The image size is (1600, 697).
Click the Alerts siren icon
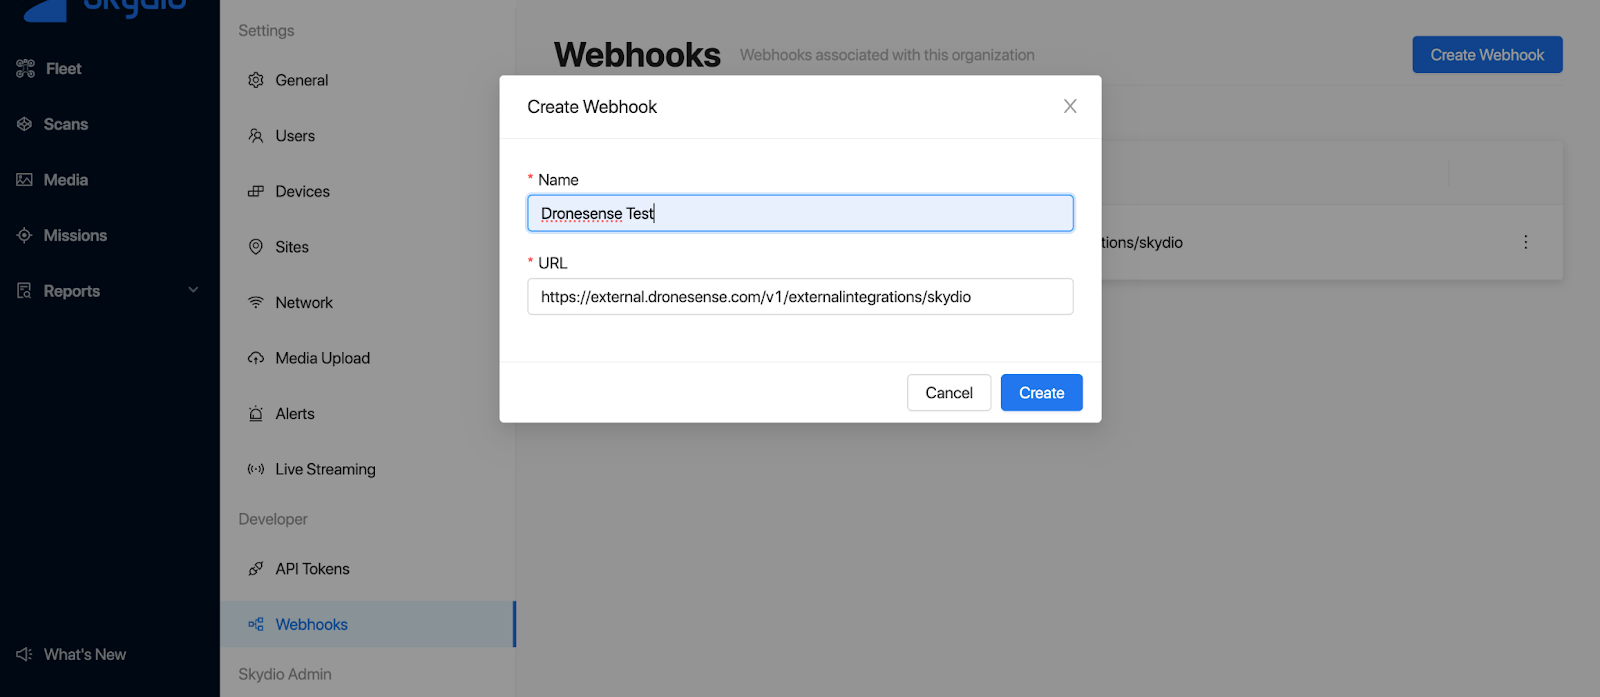coord(256,414)
